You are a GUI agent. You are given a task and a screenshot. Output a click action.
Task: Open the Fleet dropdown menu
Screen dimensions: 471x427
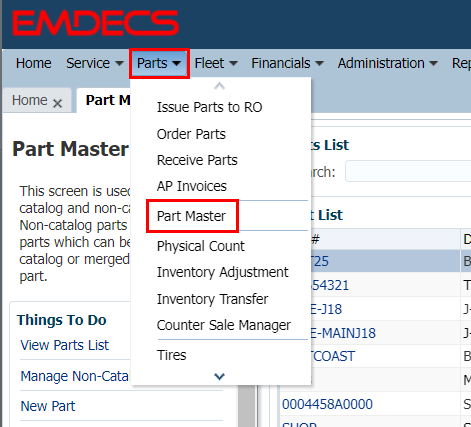[216, 63]
